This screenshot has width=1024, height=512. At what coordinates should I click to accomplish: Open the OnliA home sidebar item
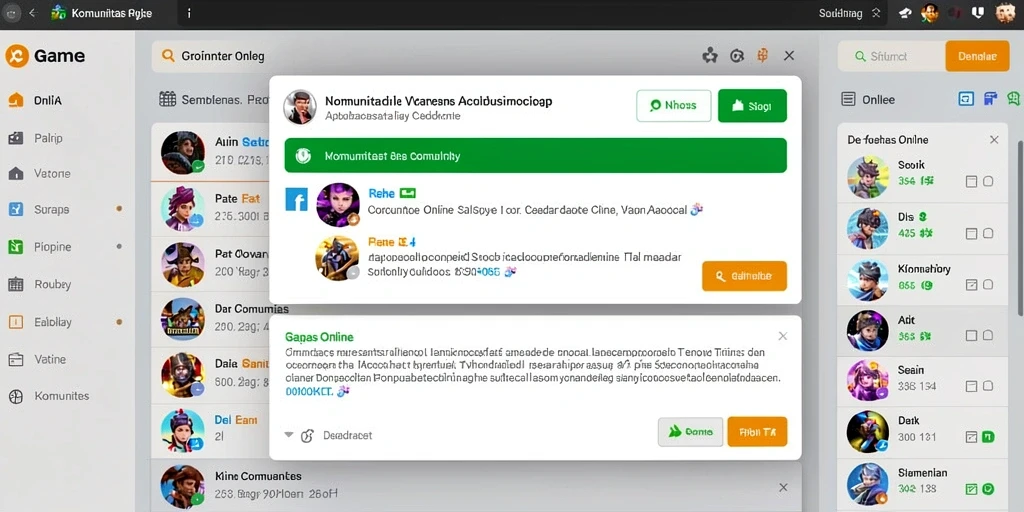tap(36, 101)
